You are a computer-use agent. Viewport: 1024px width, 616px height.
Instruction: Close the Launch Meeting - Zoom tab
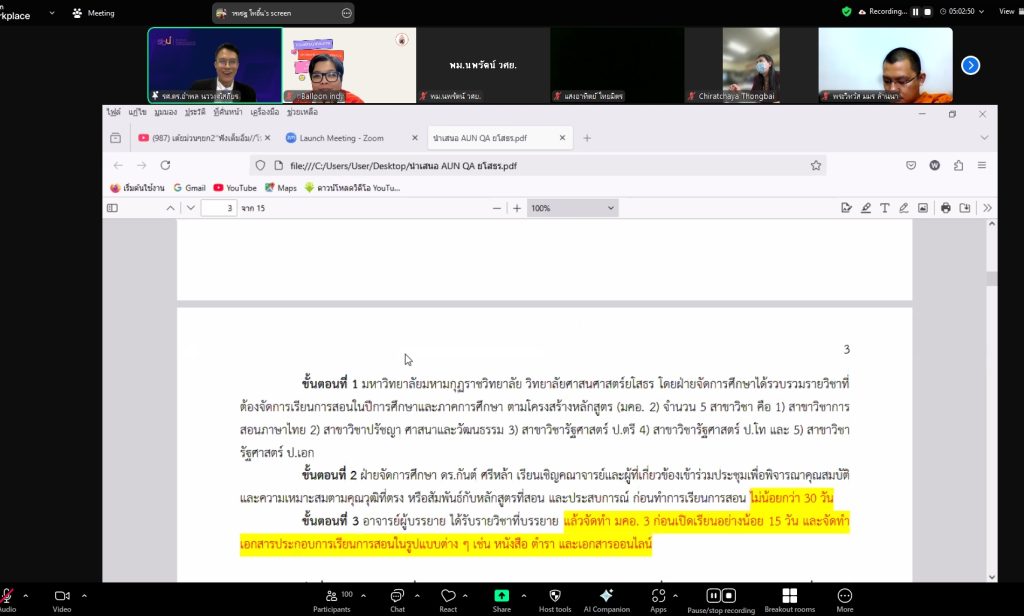pyautogui.click(x=415, y=138)
